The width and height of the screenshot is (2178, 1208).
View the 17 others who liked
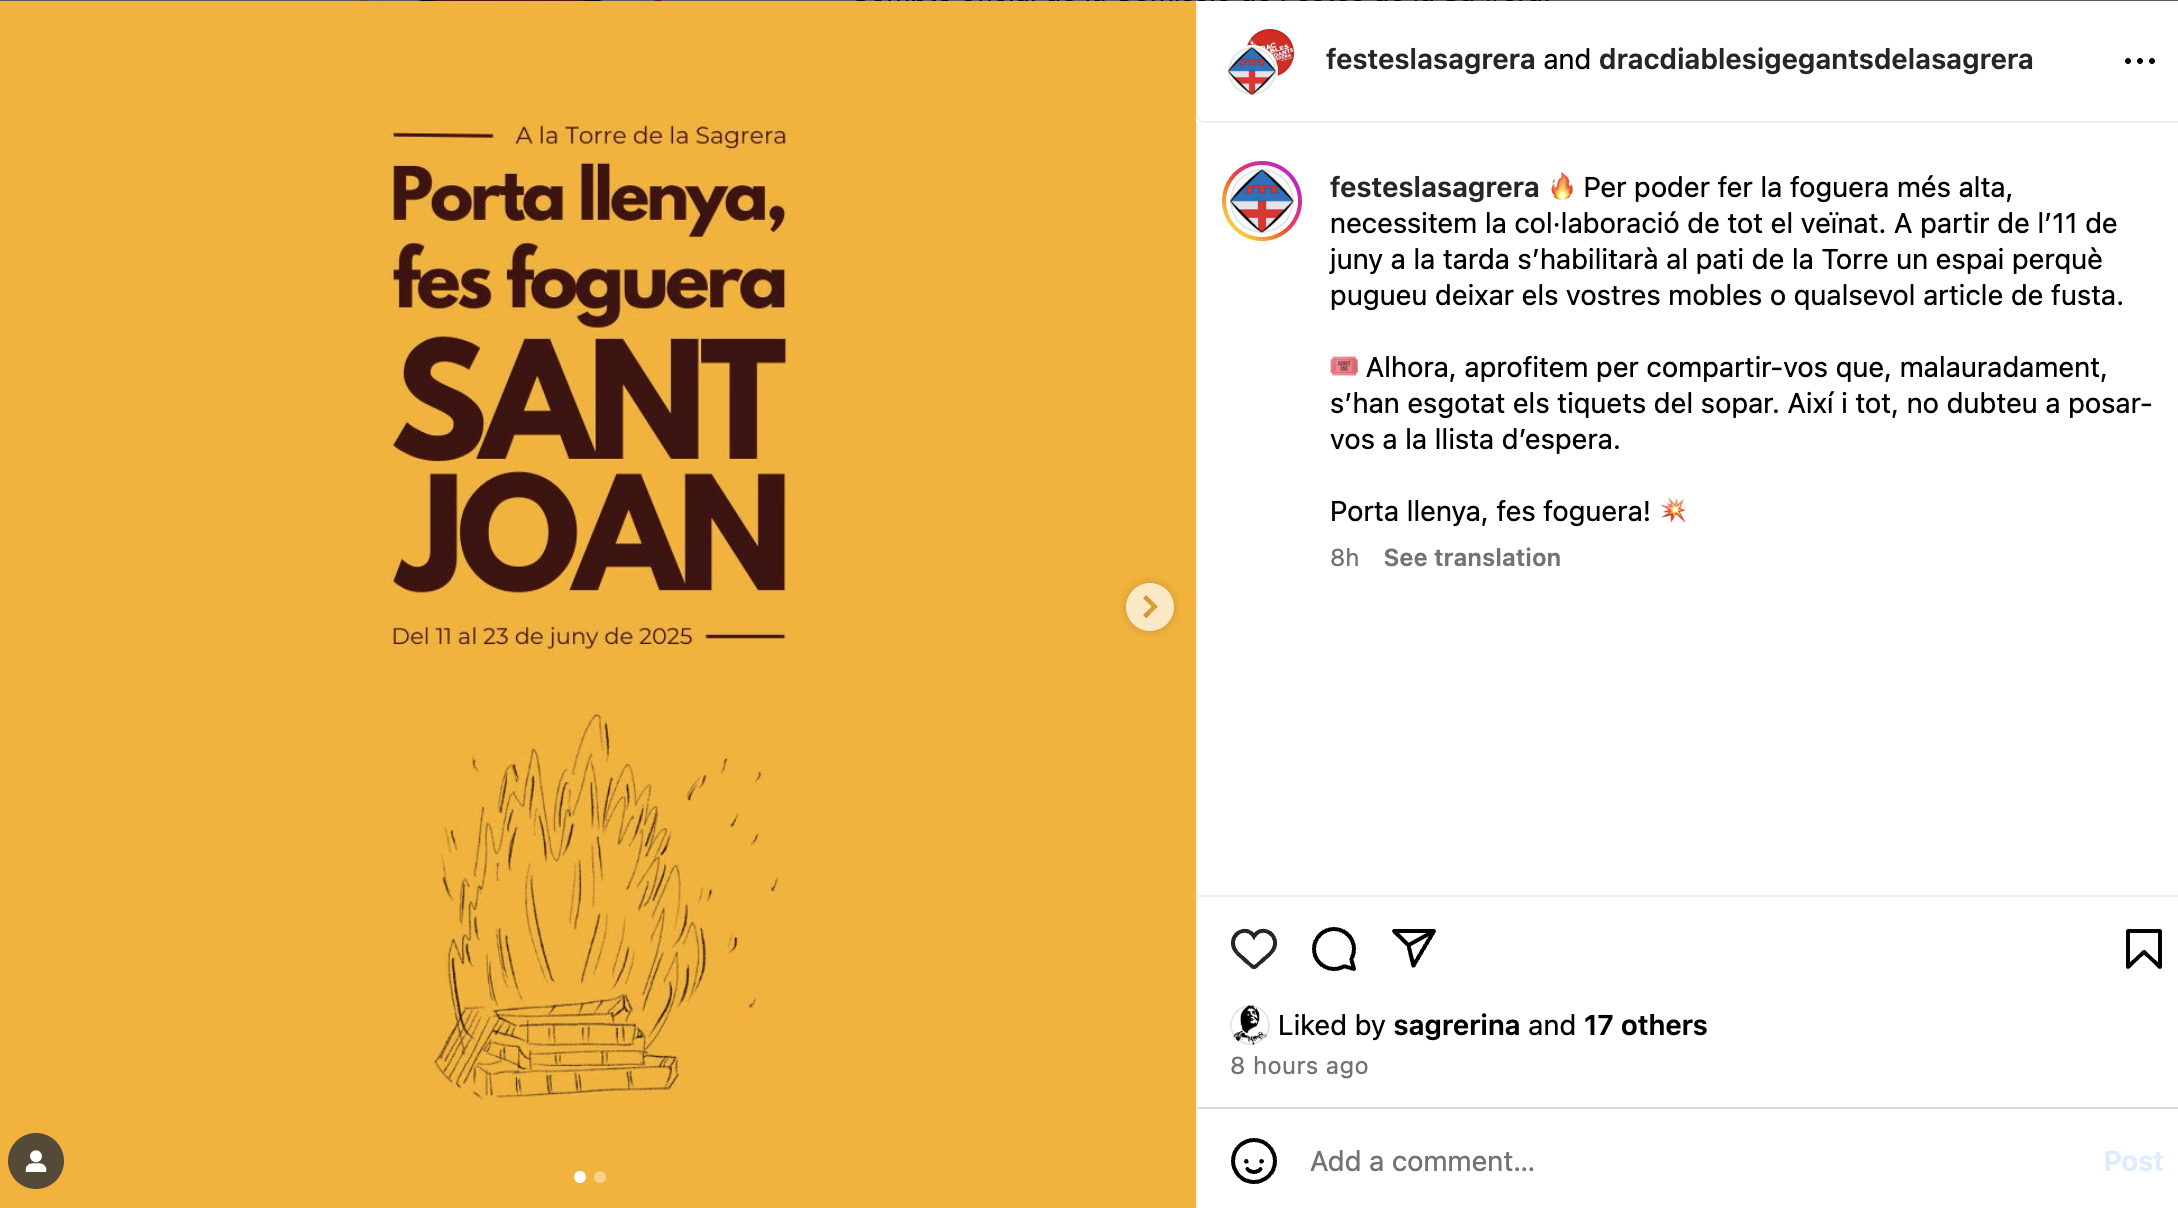point(1645,1026)
